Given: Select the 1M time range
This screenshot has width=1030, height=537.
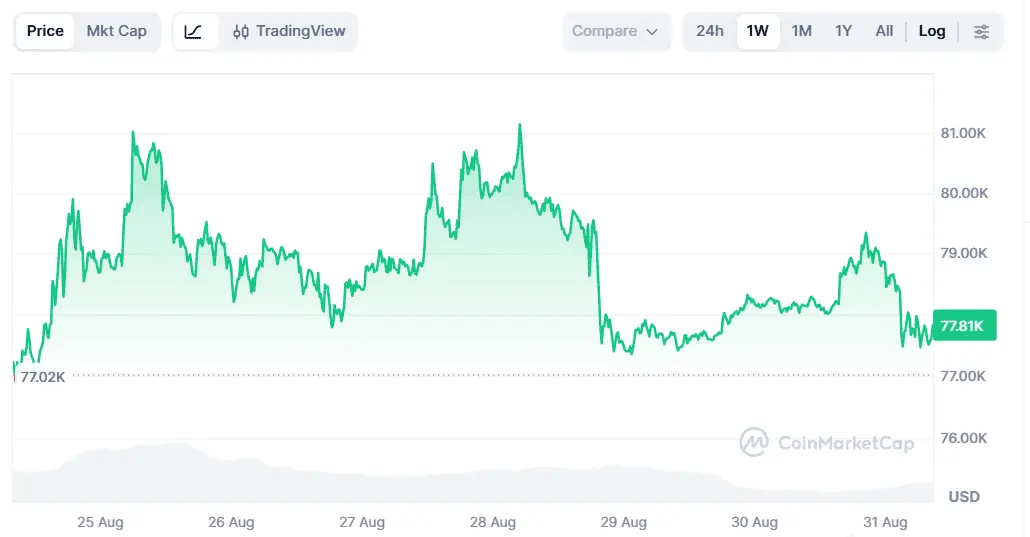Looking at the screenshot, I should (x=801, y=31).
